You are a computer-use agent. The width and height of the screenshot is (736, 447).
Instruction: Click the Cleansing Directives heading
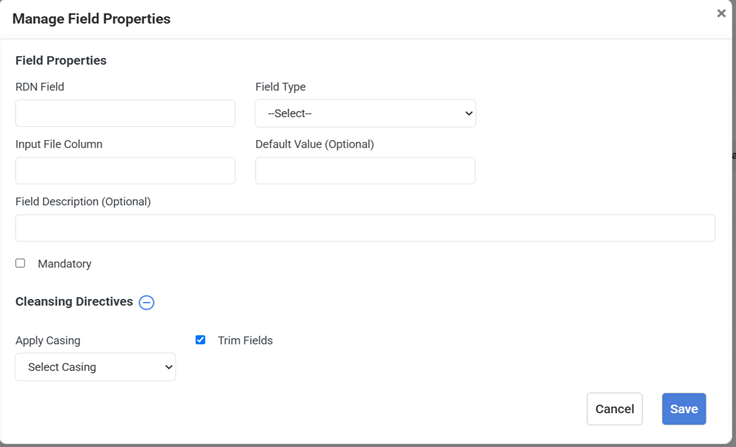tap(74, 302)
